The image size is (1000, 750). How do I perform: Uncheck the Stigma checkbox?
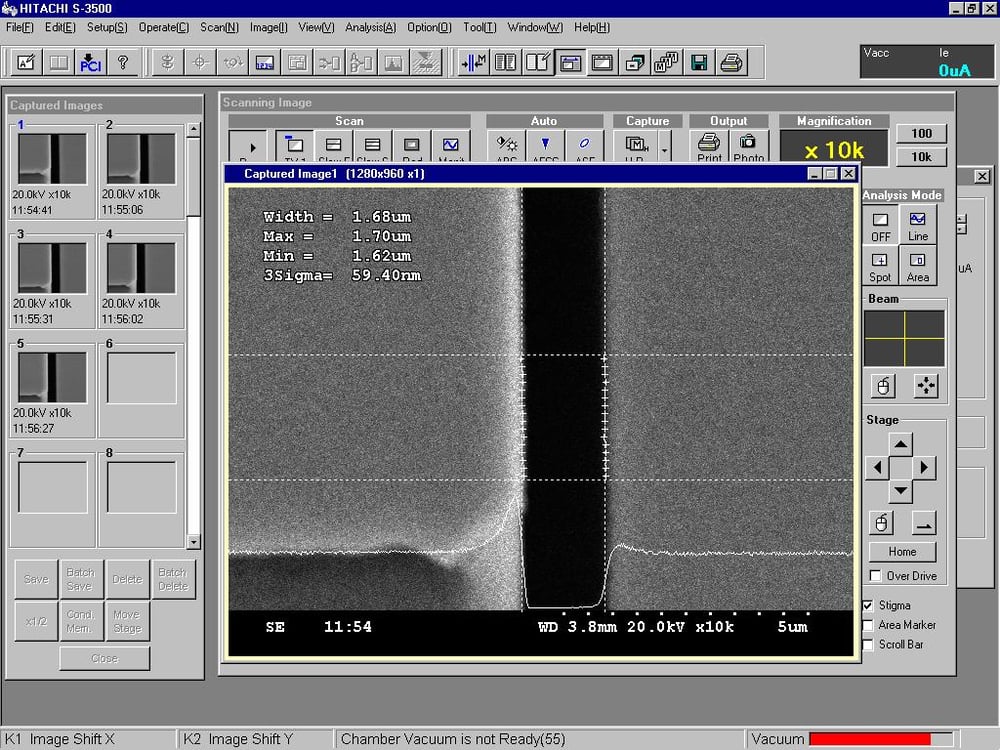(x=868, y=606)
